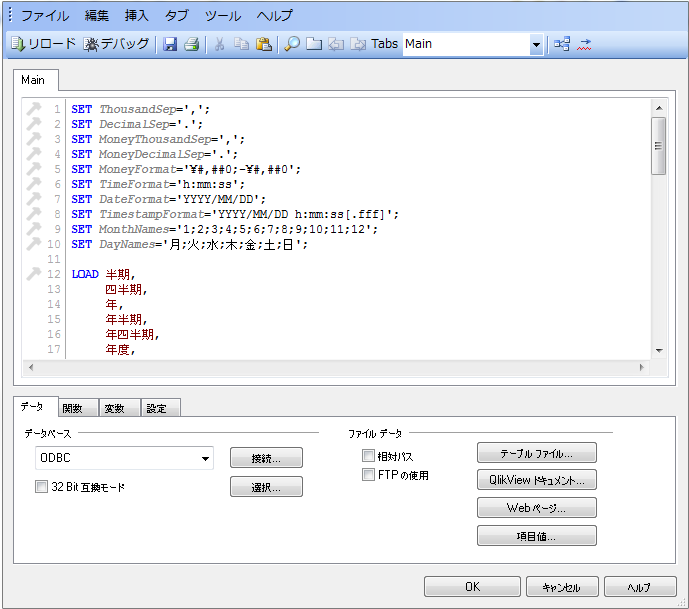689x609 pixels.
Task: Expand the Tabs Main dropdown
Action: point(536,44)
